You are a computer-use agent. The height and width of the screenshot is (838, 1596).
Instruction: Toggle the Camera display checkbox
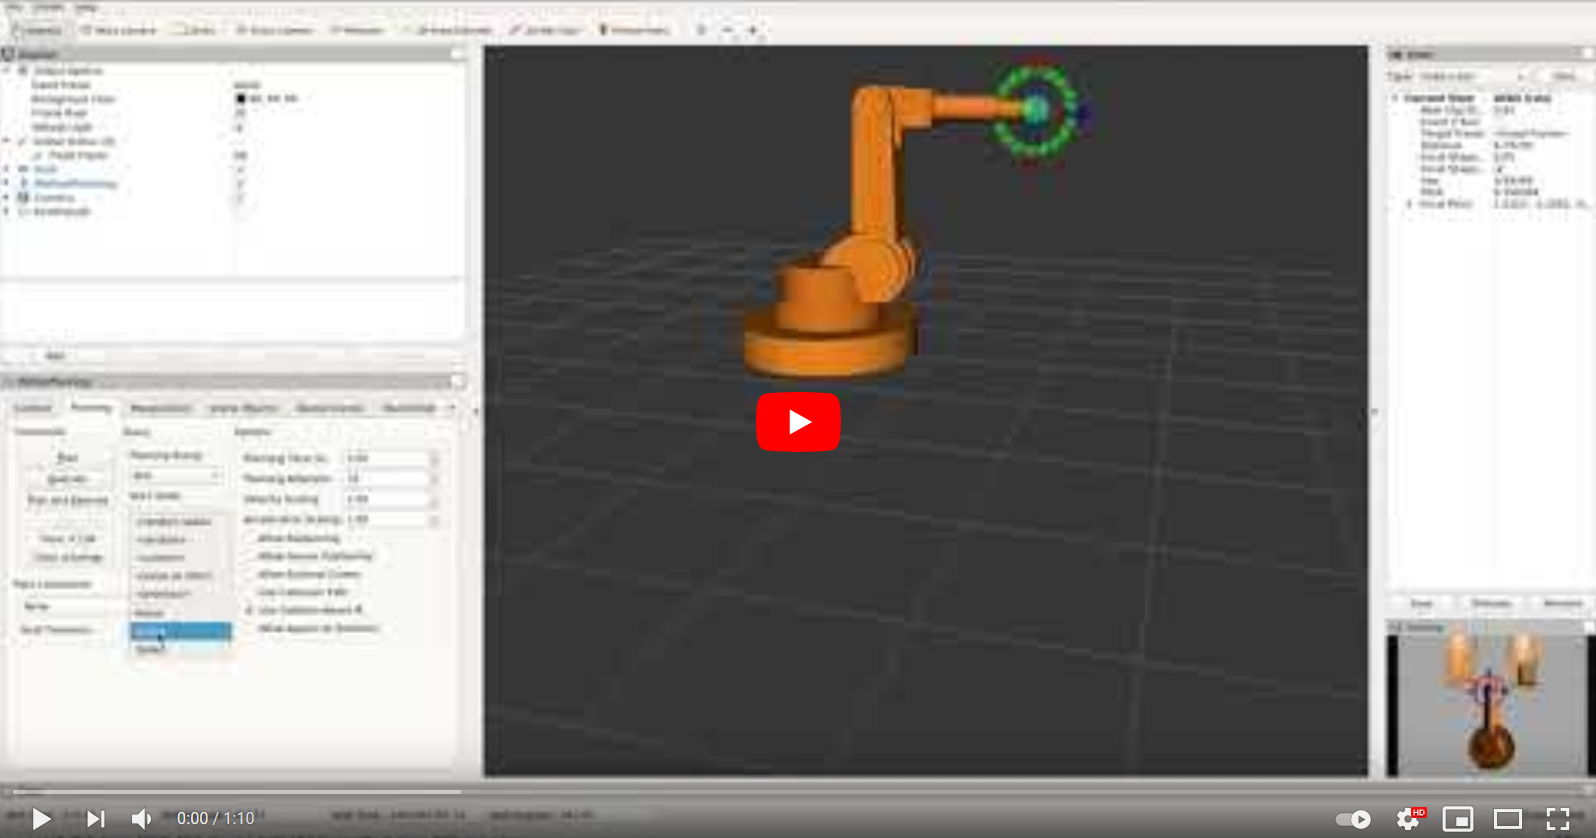tap(240, 198)
